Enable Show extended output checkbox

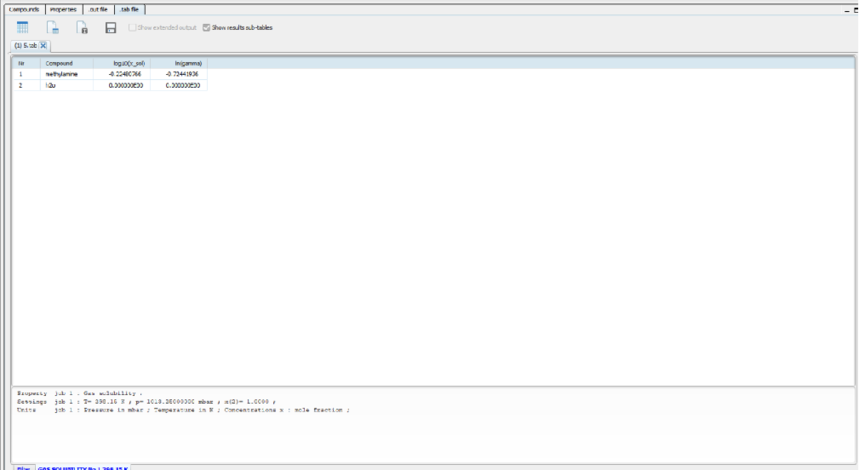132,27
